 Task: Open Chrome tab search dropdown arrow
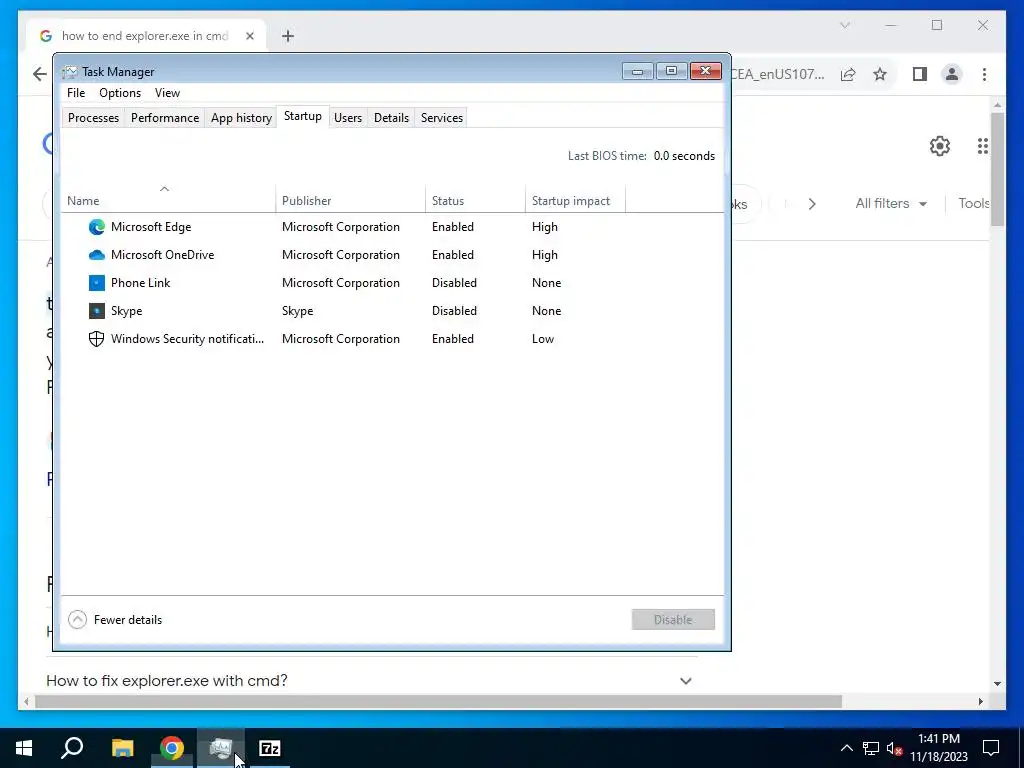845,25
